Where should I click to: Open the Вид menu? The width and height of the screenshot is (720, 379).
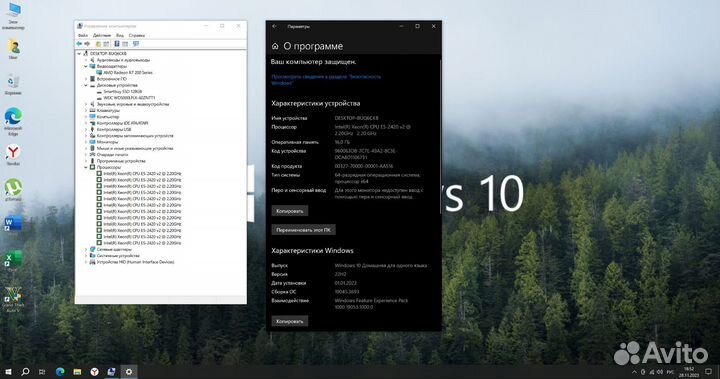[119, 35]
